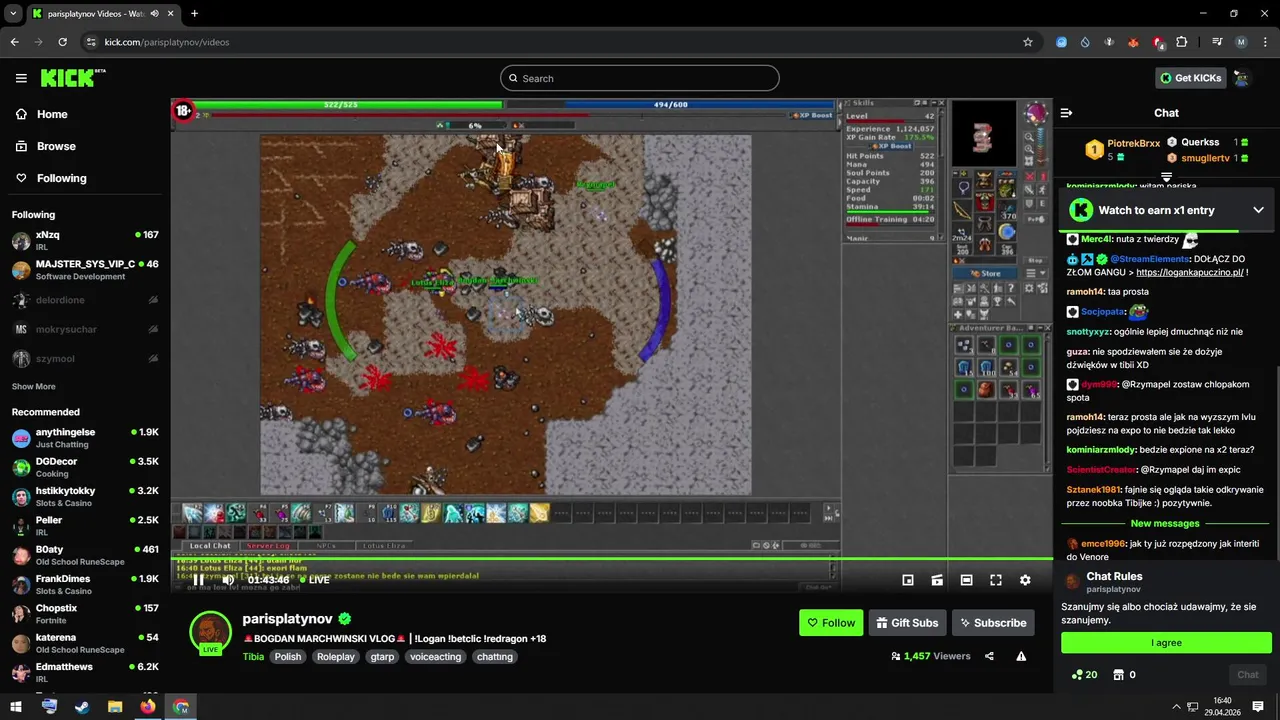Open the hamburger sidebar menu
This screenshot has width=1280, height=720.
click(x=21, y=78)
